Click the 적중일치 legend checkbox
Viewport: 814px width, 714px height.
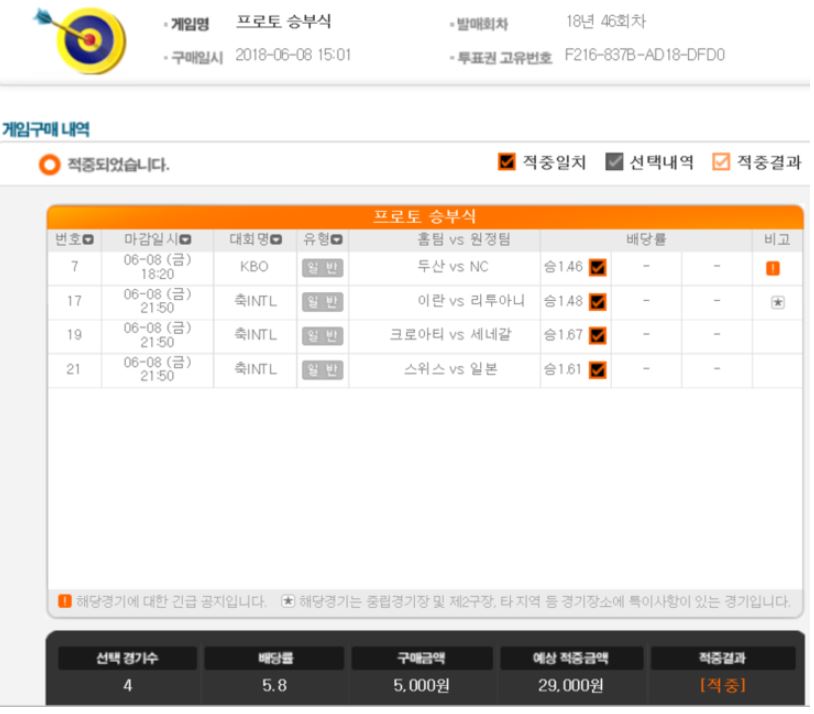click(x=506, y=161)
